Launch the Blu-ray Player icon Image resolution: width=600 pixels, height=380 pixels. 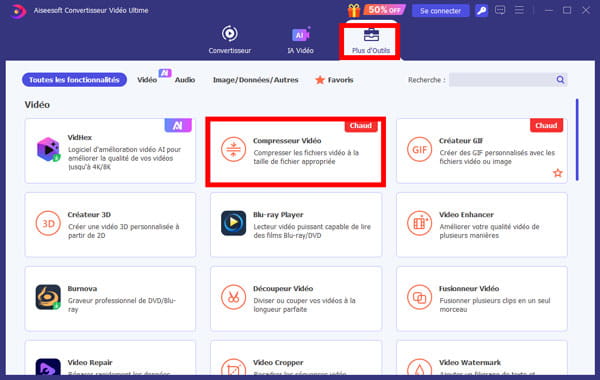click(x=233, y=223)
